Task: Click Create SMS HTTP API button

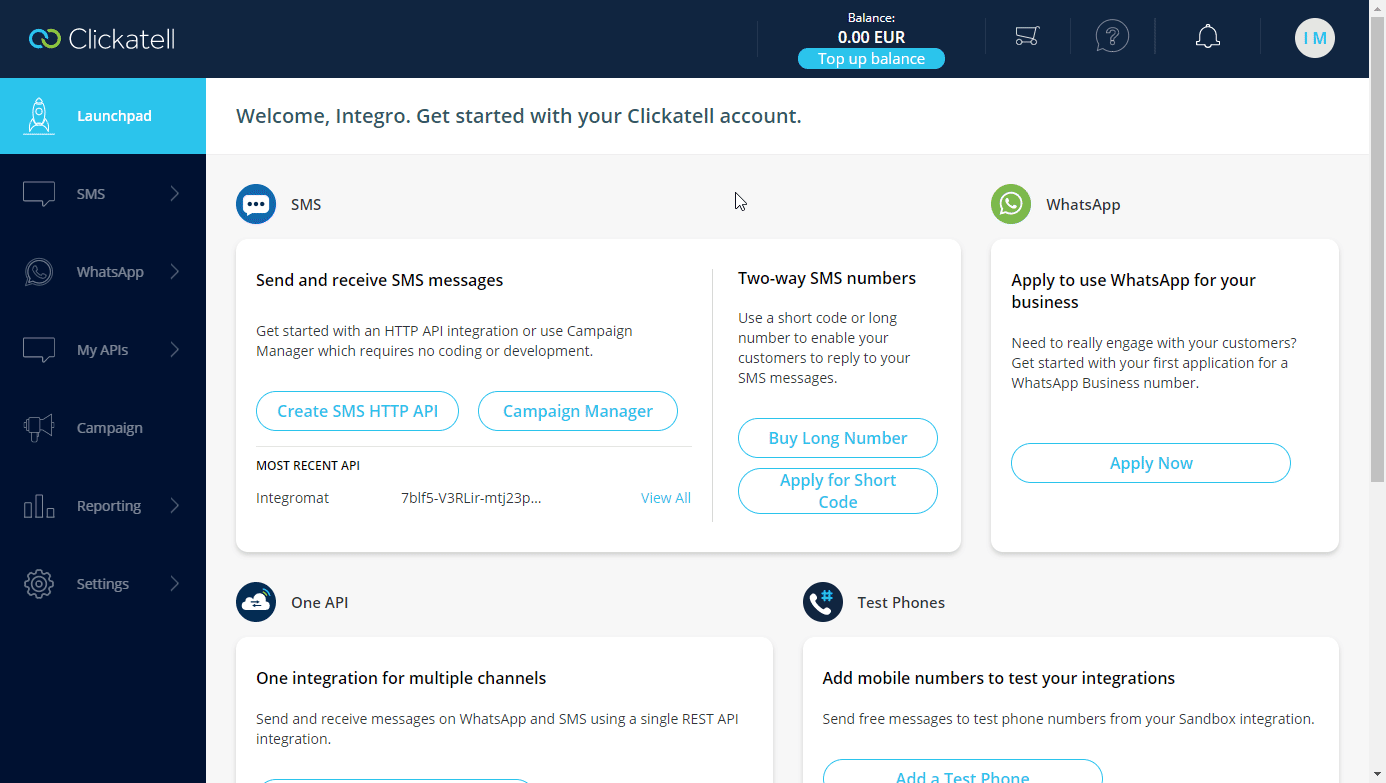Action: click(357, 411)
